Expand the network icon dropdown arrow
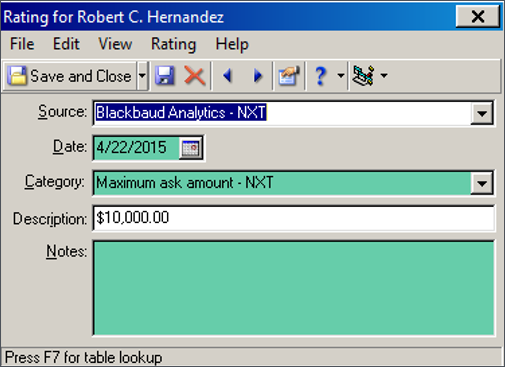Screen dimensions: 505x367 (384, 76)
